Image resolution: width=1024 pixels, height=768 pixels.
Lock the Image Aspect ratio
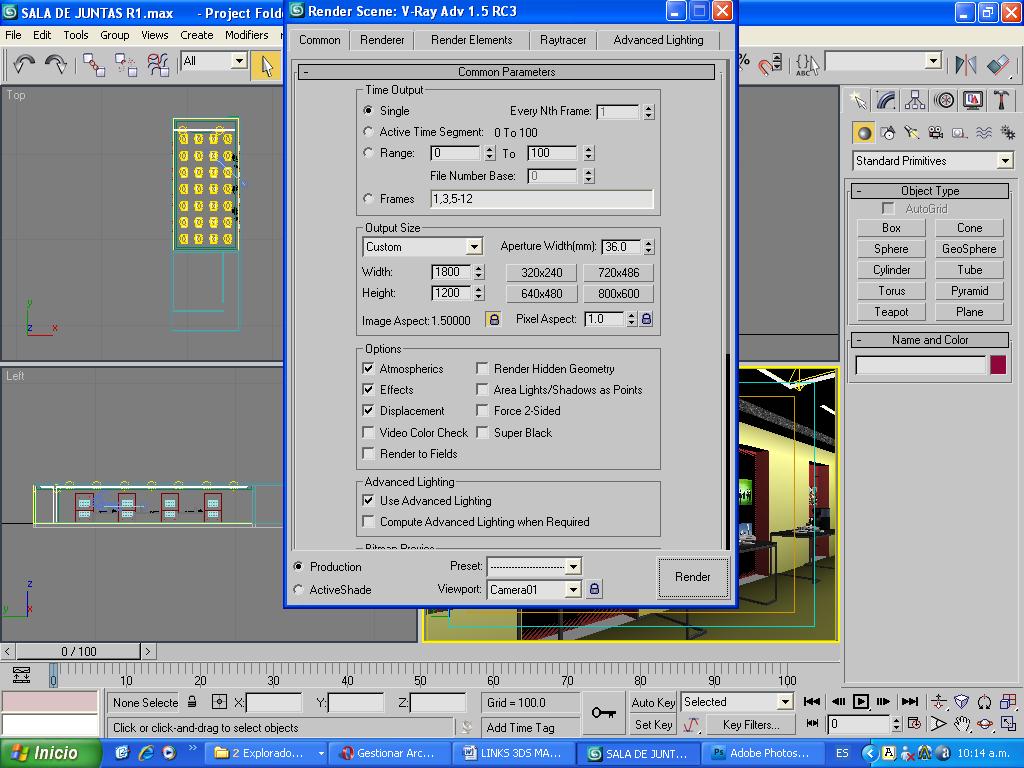494,319
